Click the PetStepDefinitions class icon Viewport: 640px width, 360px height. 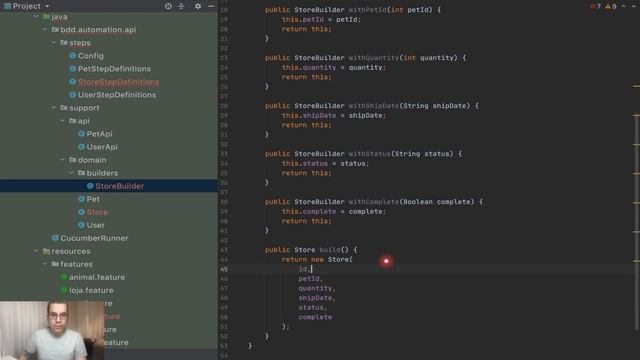[x=73, y=69]
